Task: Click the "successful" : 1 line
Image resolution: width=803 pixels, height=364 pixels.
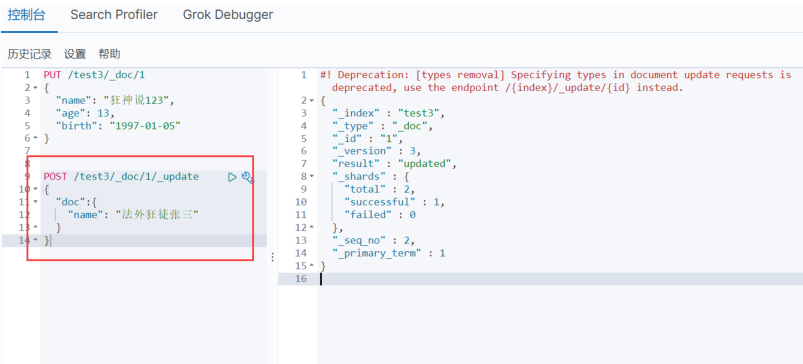Action: click(x=394, y=202)
